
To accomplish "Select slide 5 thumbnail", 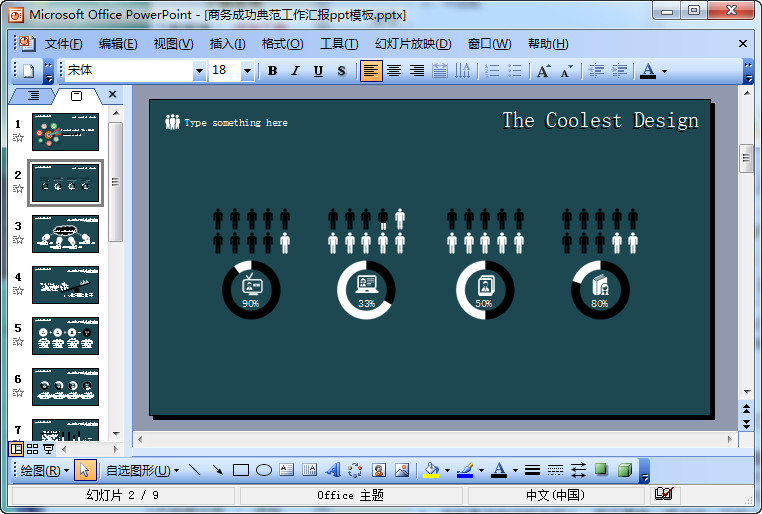I will coord(65,336).
